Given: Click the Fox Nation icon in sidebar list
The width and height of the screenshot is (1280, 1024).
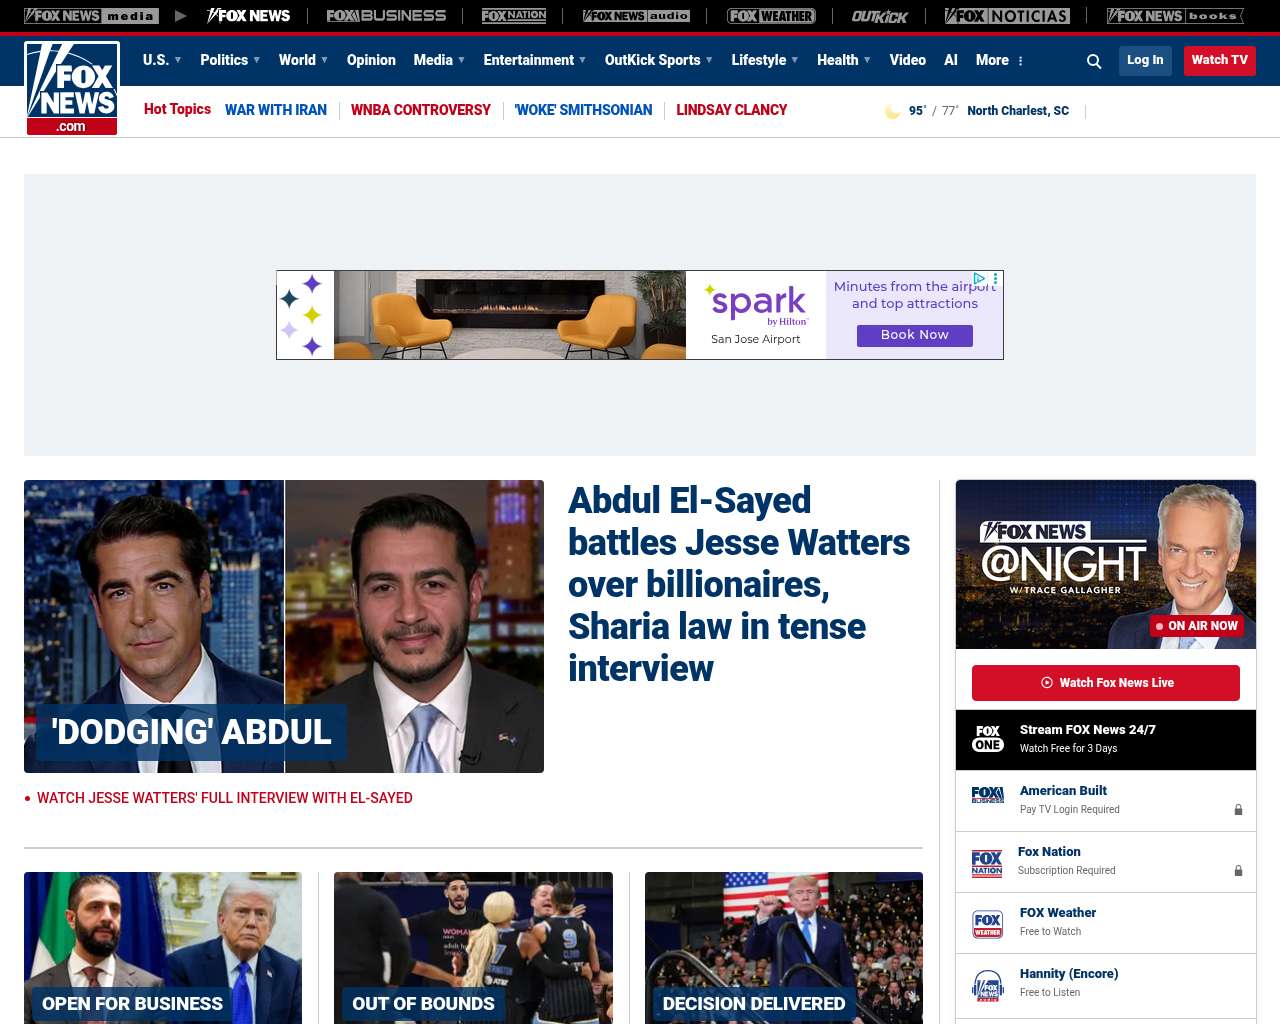Looking at the screenshot, I should click(987, 863).
